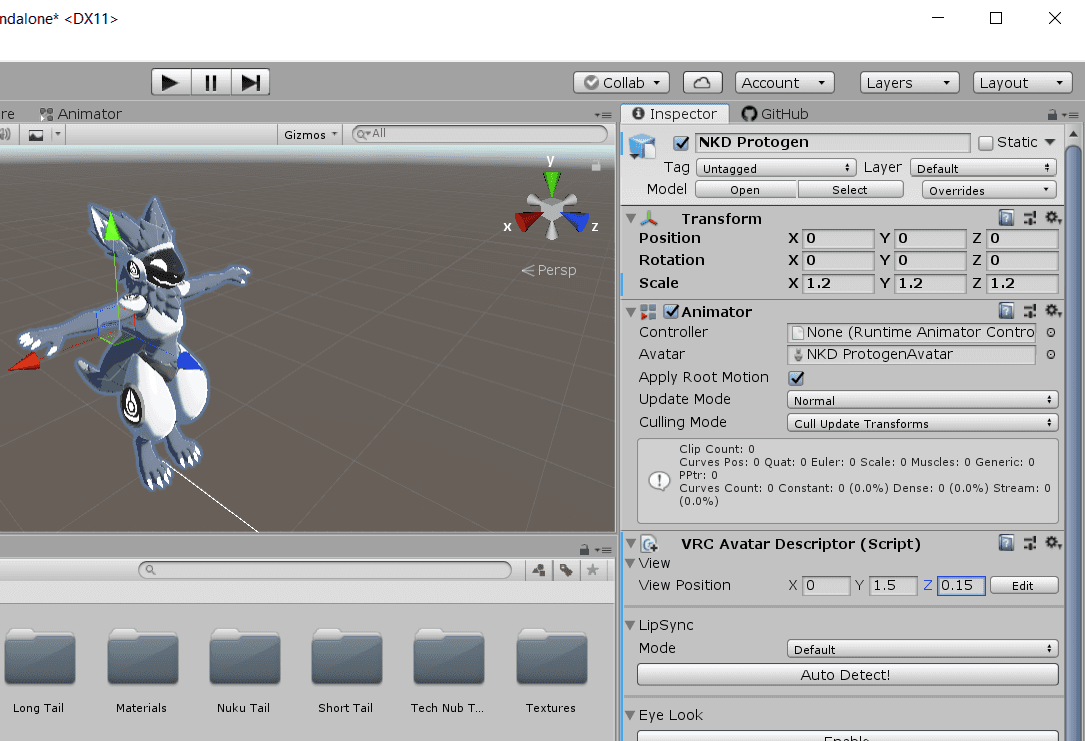Click the Step frame button
This screenshot has height=741, width=1085.
[250, 82]
